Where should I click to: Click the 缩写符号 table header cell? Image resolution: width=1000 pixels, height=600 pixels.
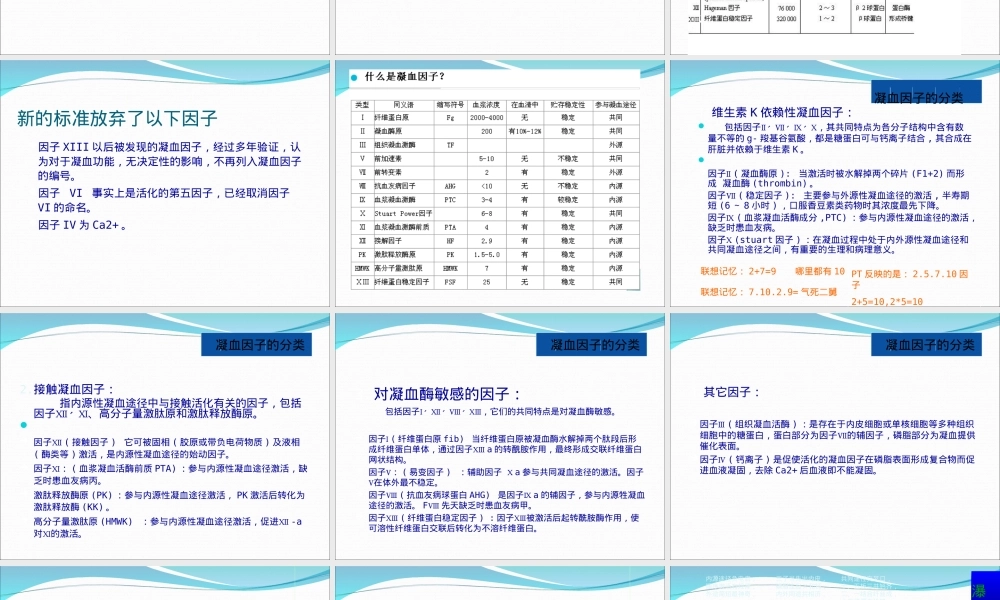[x=450, y=105]
